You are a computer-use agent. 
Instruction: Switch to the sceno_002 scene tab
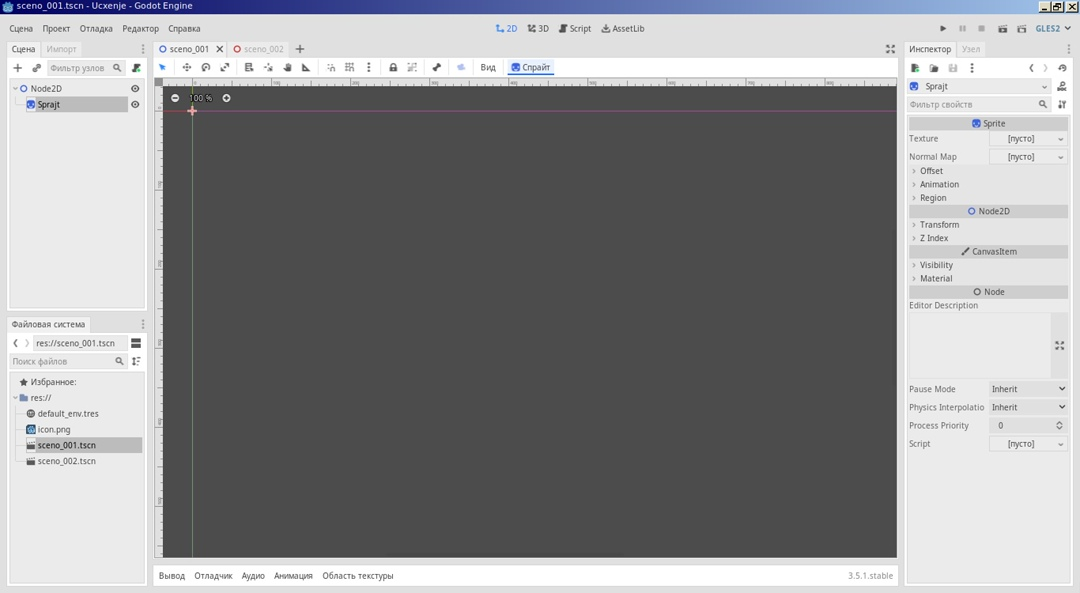click(x=258, y=50)
